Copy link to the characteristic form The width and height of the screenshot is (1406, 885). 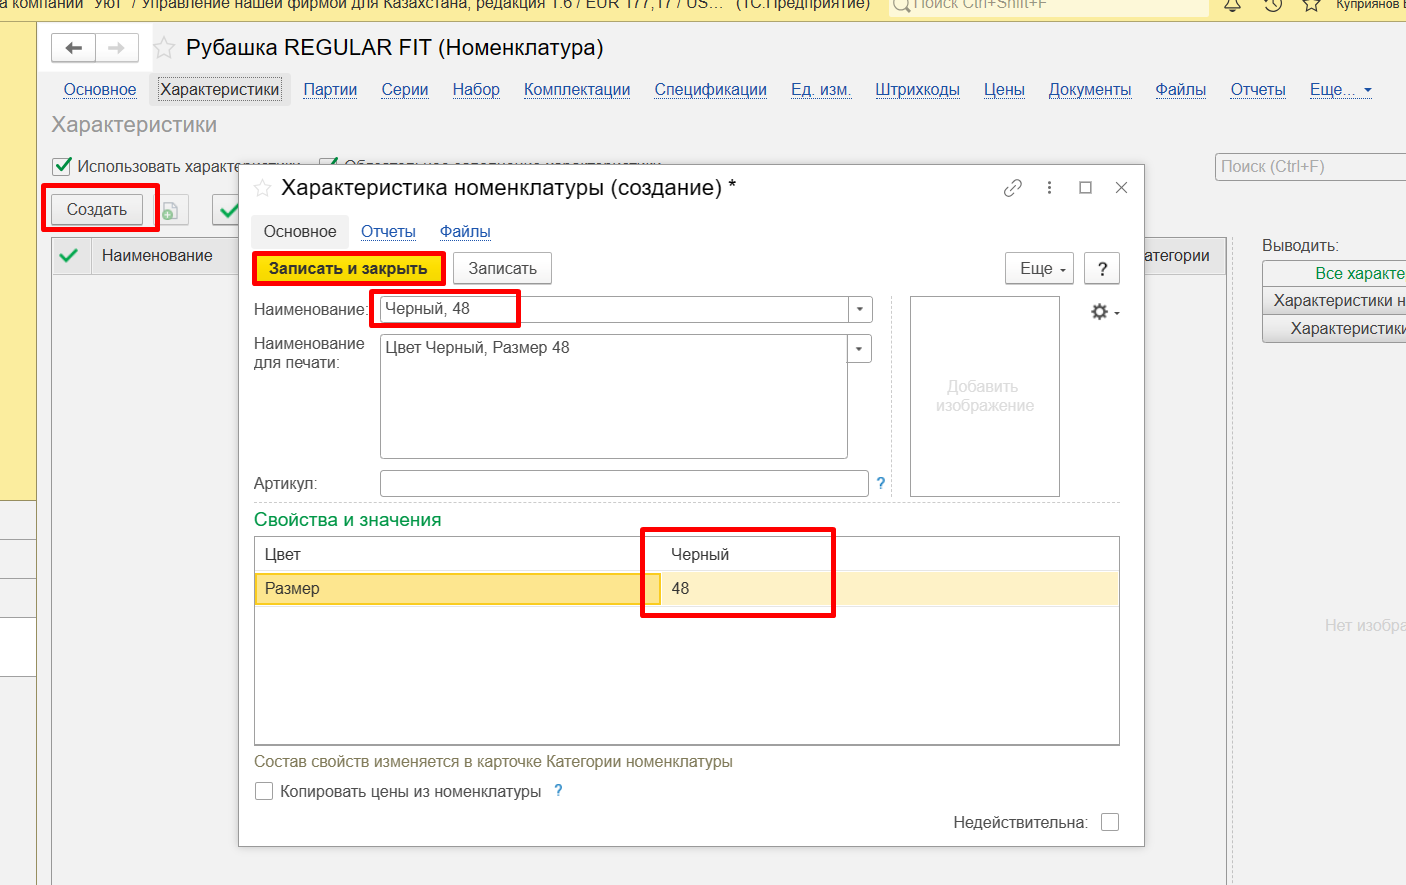click(x=1013, y=188)
